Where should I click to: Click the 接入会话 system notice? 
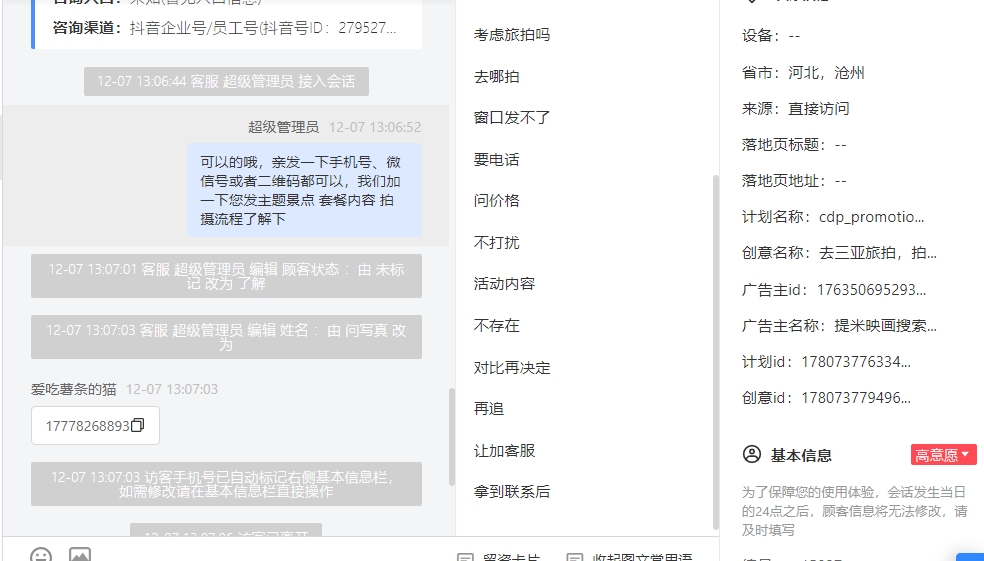[226, 82]
